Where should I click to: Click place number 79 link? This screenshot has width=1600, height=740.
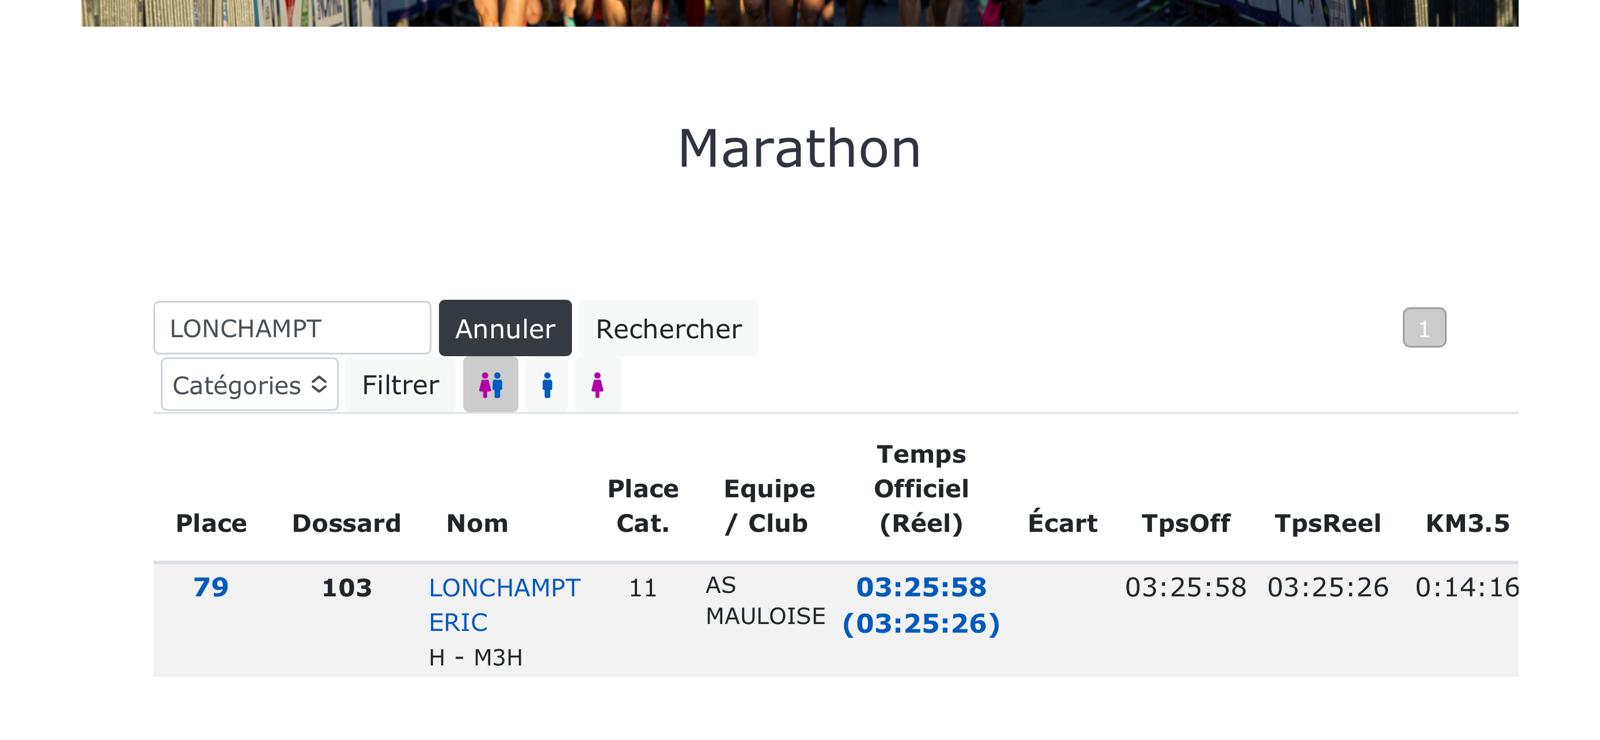pos(211,587)
